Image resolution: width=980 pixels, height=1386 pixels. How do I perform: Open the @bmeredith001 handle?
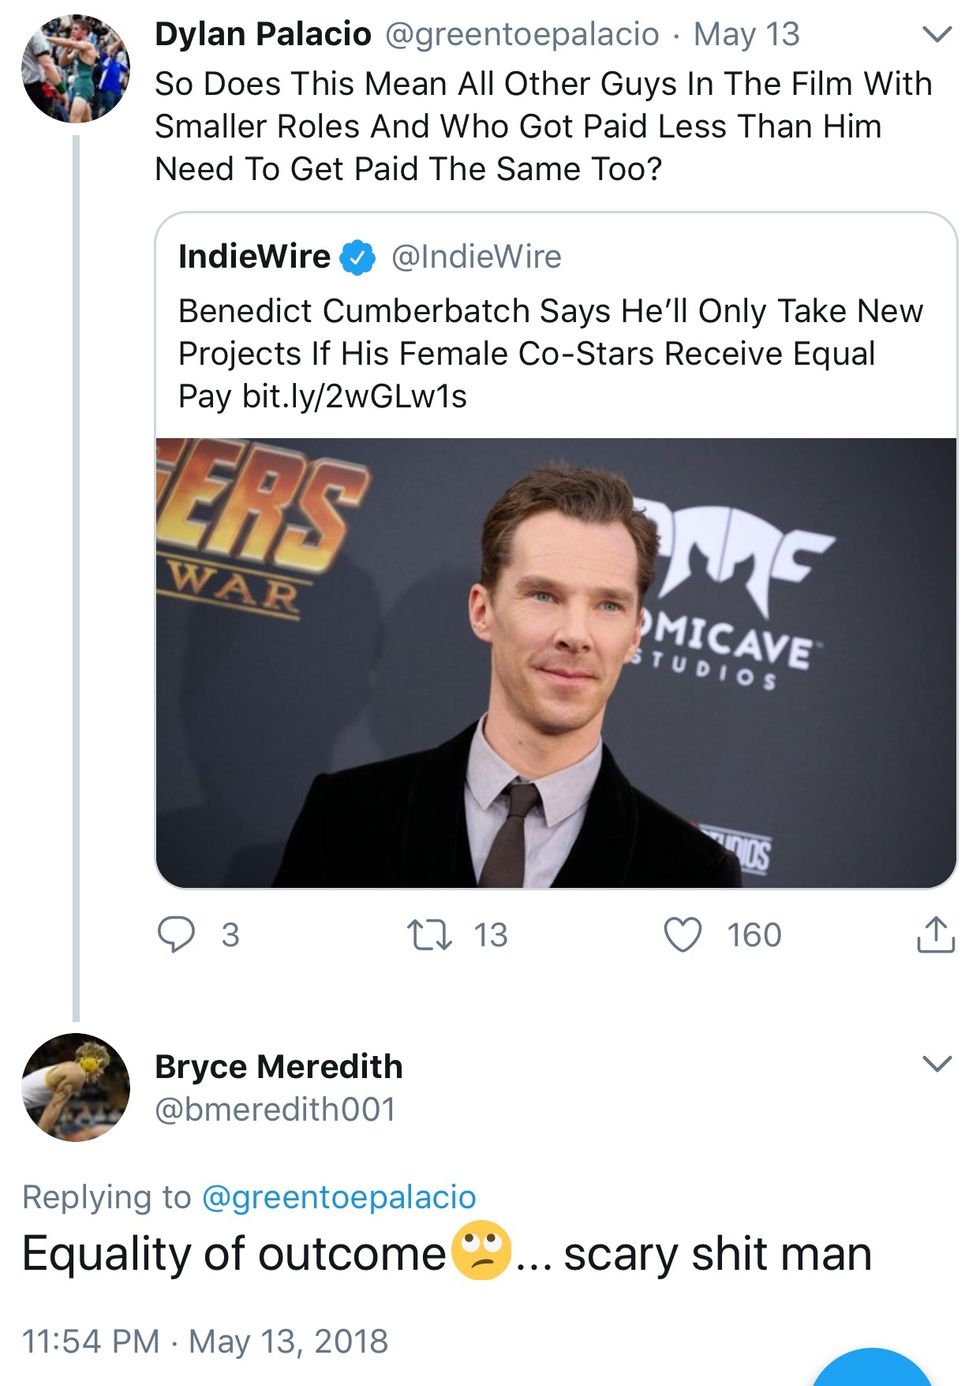tap(275, 1110)
